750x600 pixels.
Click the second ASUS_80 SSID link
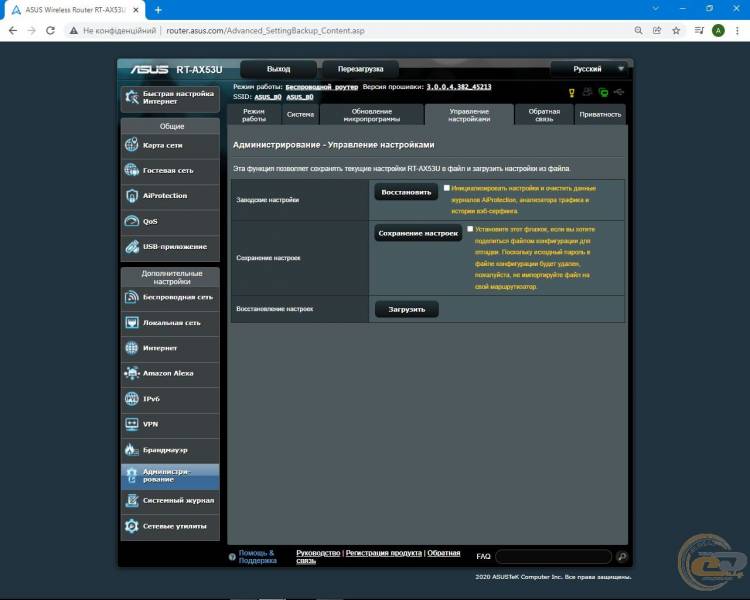[x=300, y=97]
